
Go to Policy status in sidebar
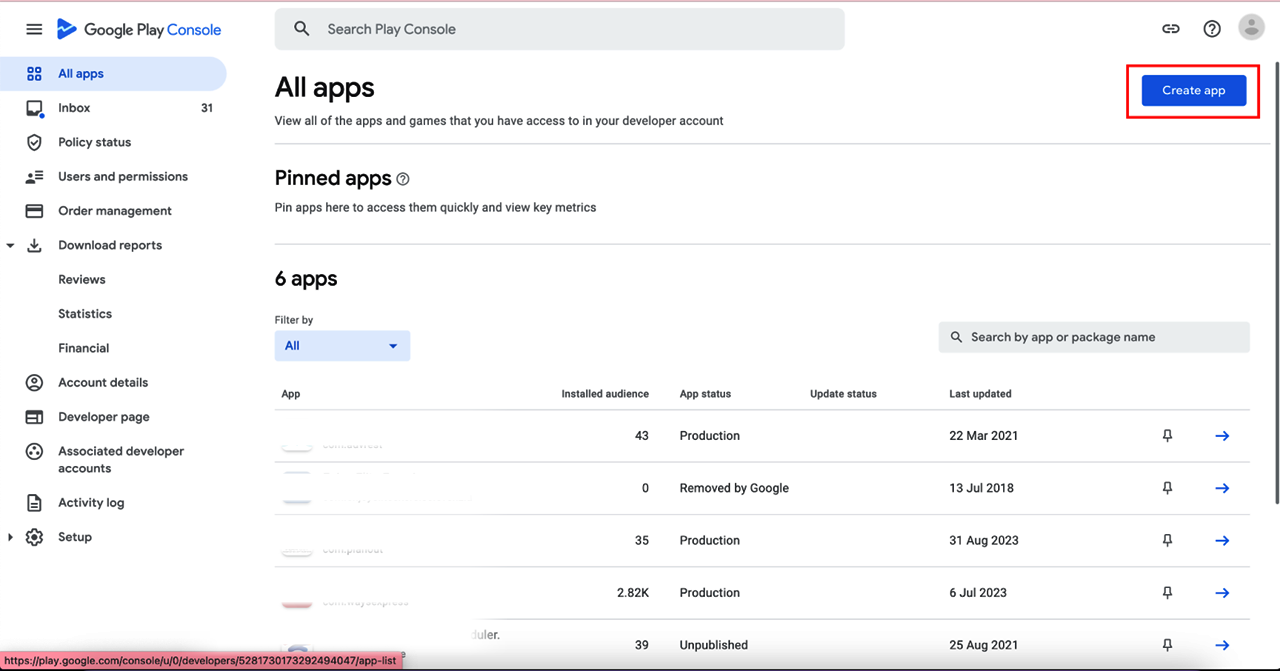point(94,142)
